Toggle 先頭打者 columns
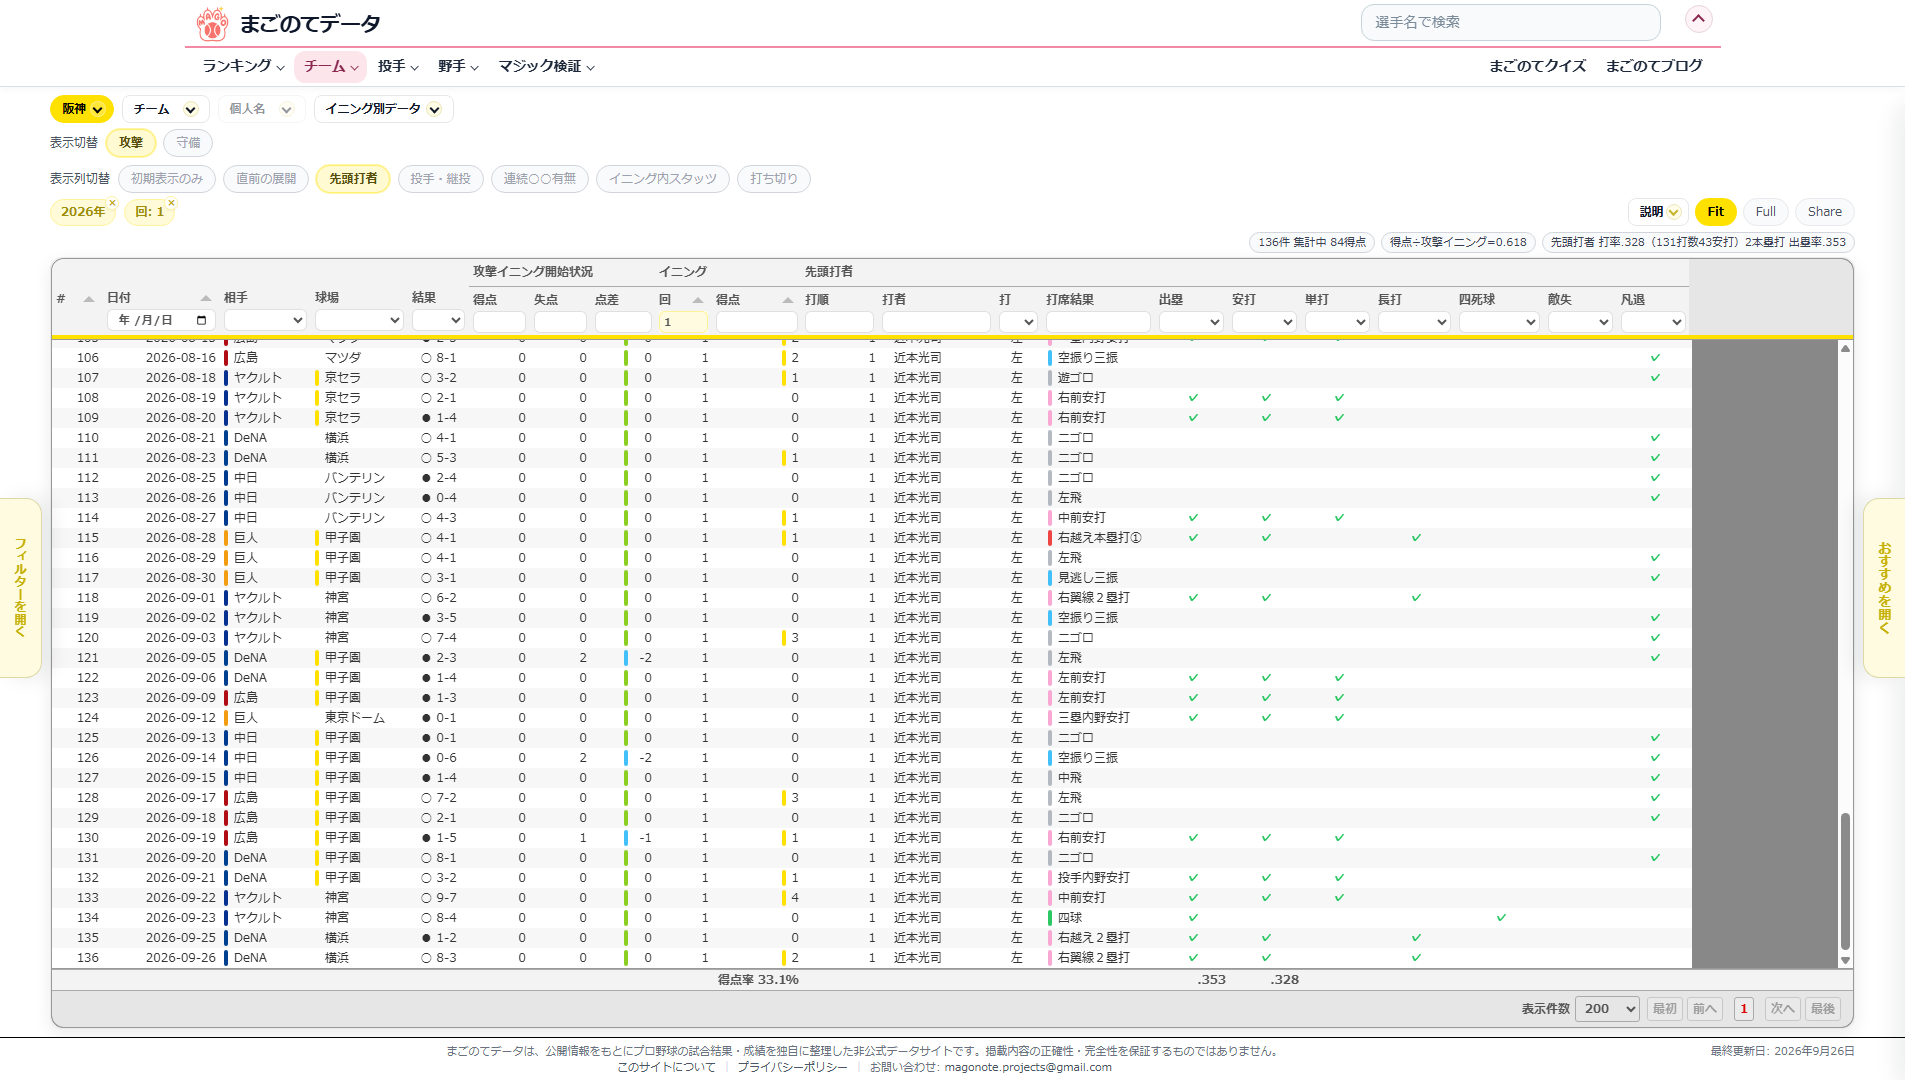This screenshot has height=1080, width=1920. click(x=353, y=179)
